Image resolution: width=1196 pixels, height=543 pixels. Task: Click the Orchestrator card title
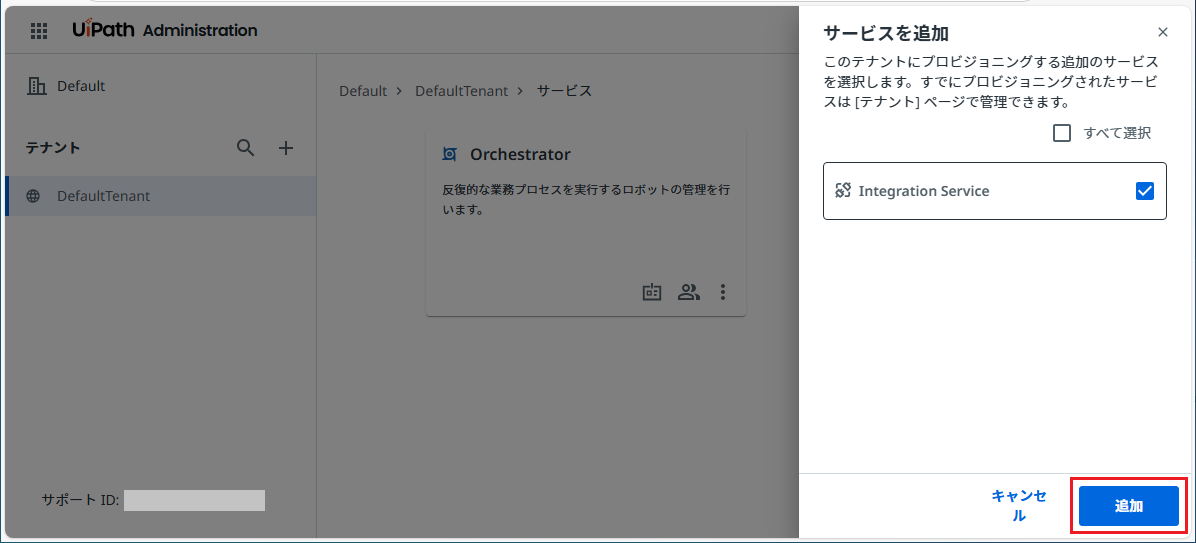tap(520, 155)
